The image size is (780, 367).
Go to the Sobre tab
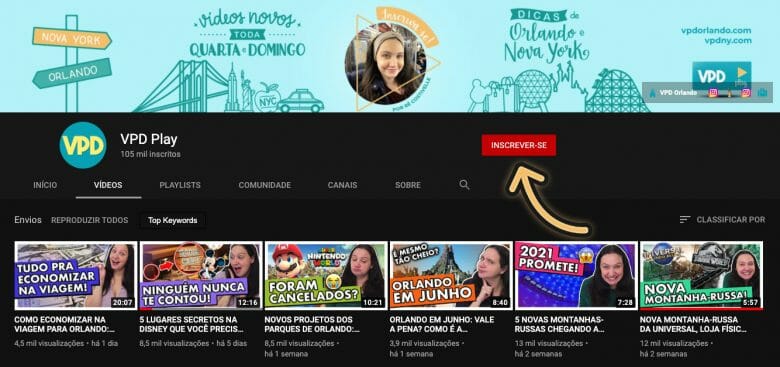tap(408, 185)
